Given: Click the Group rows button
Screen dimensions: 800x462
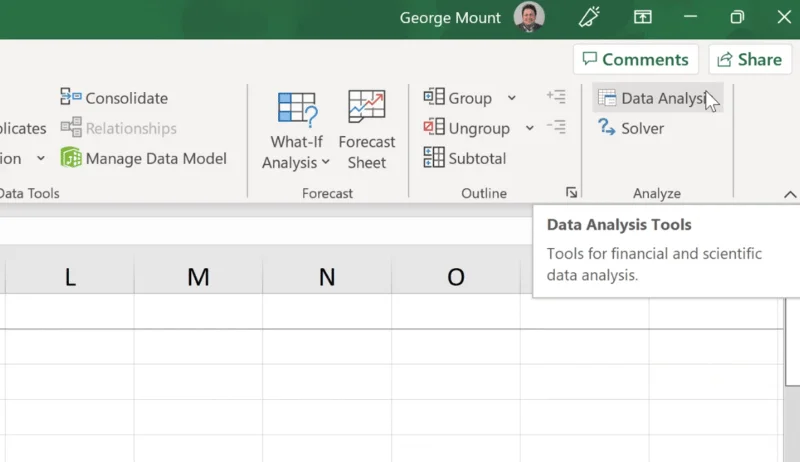Looking at the screenshot, I should point(458,97).
